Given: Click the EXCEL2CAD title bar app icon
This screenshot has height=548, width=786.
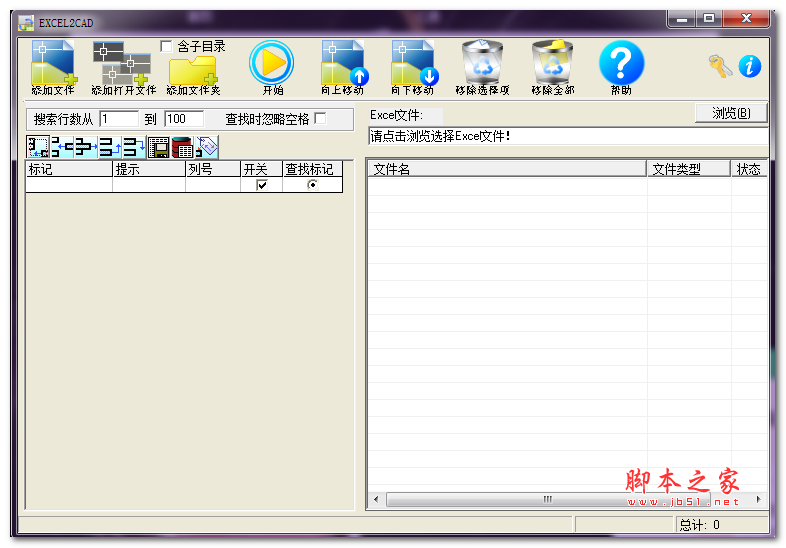Looking at the screenshot, I should [26, 23].
